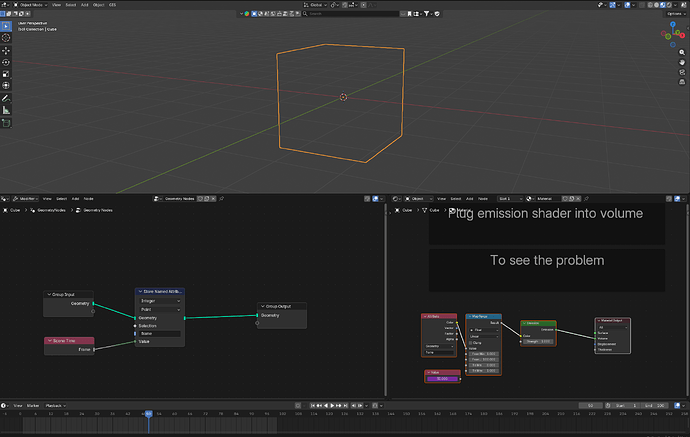Image resolution: width=690 pixels, height=437 pixels.
Task: Open the Integer data type dropdown
Action: pos(160,301)
